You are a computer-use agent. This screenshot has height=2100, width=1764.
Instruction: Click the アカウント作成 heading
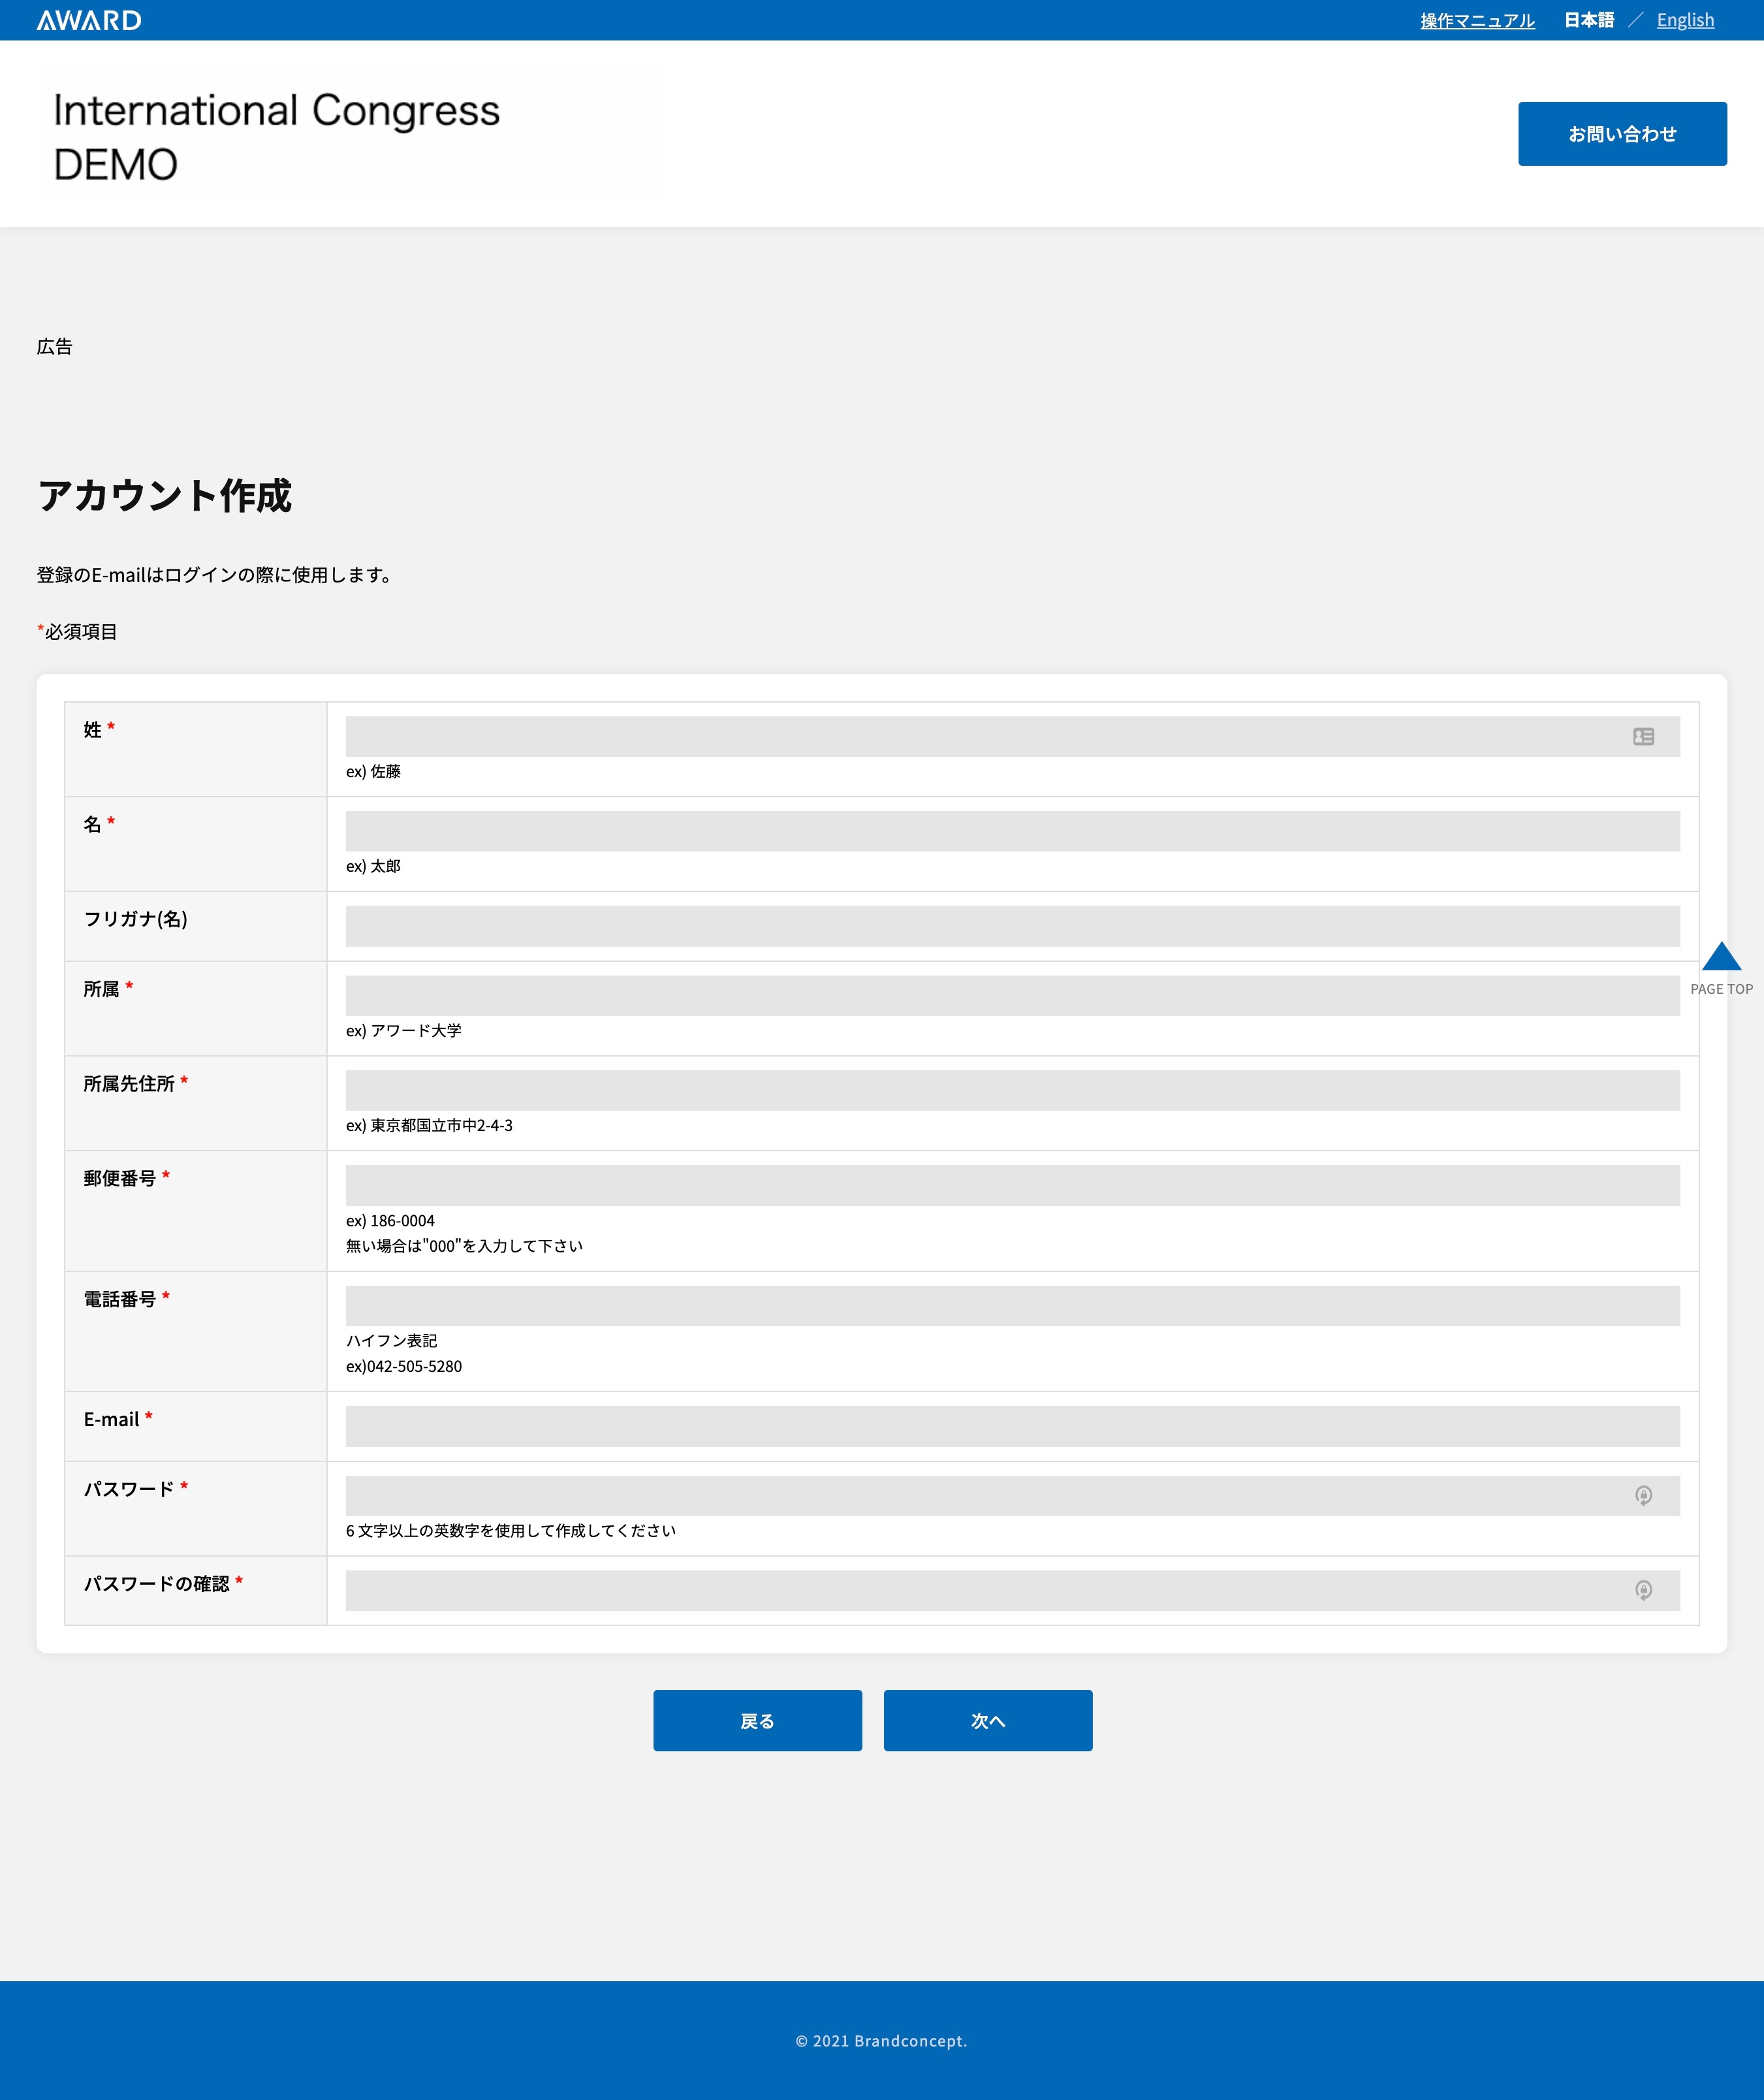164,496
